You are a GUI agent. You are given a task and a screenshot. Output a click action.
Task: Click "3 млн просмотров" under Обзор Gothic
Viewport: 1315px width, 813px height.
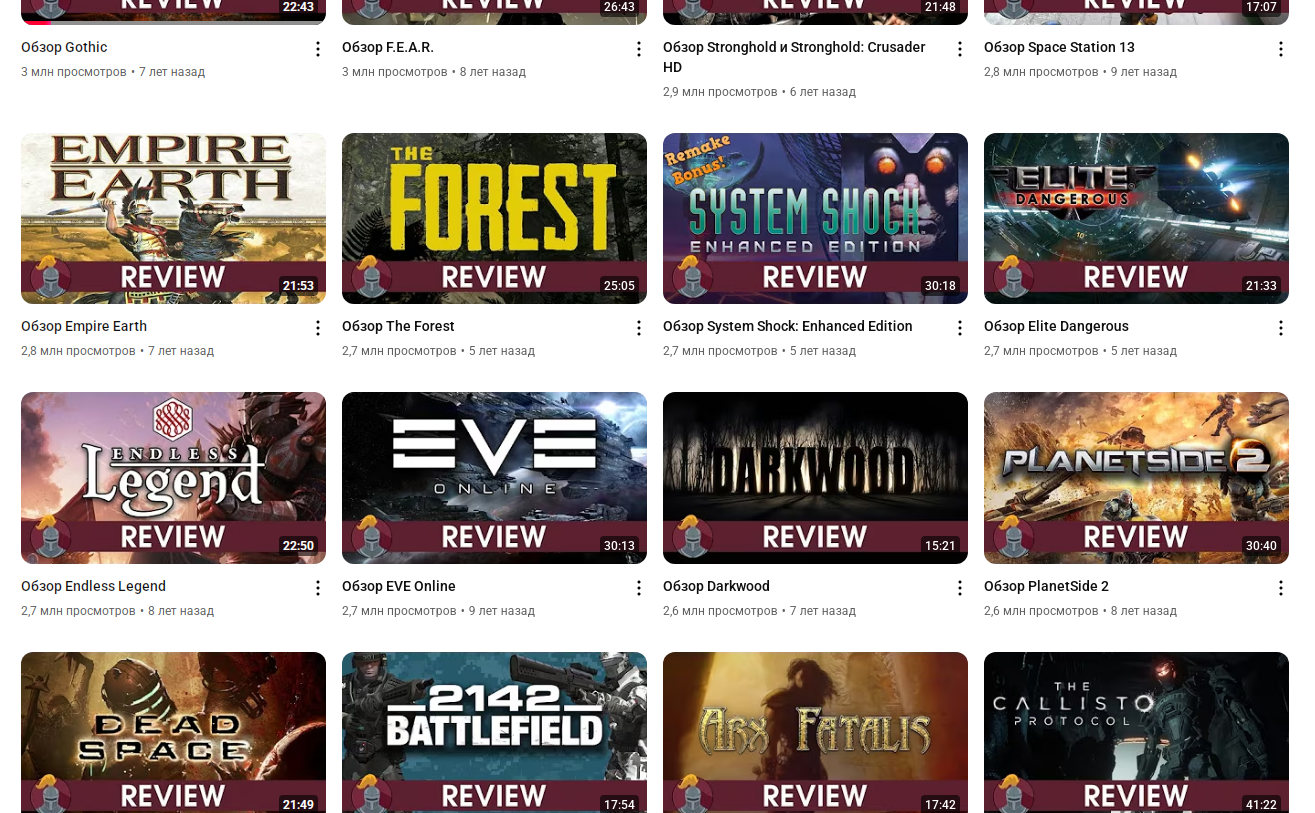click(74, 72)
